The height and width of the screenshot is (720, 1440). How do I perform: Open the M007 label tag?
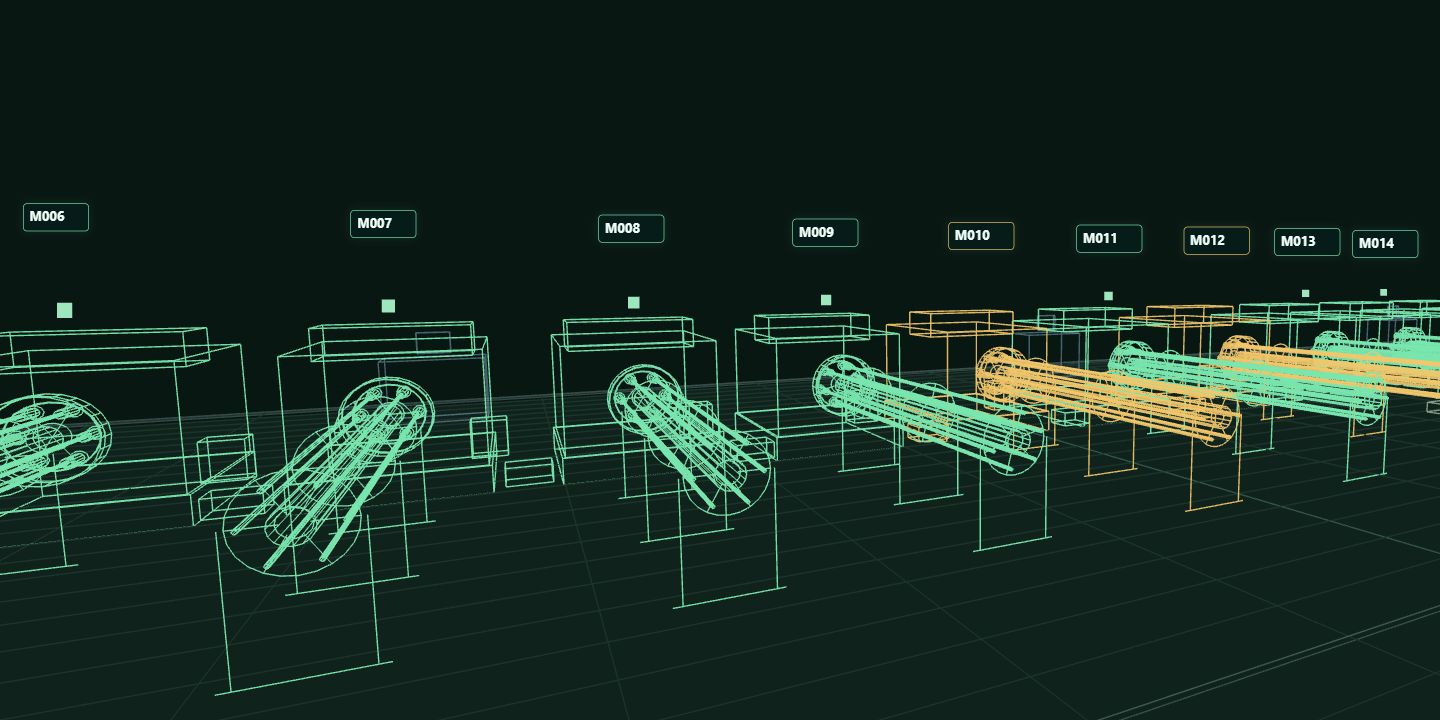383,224
